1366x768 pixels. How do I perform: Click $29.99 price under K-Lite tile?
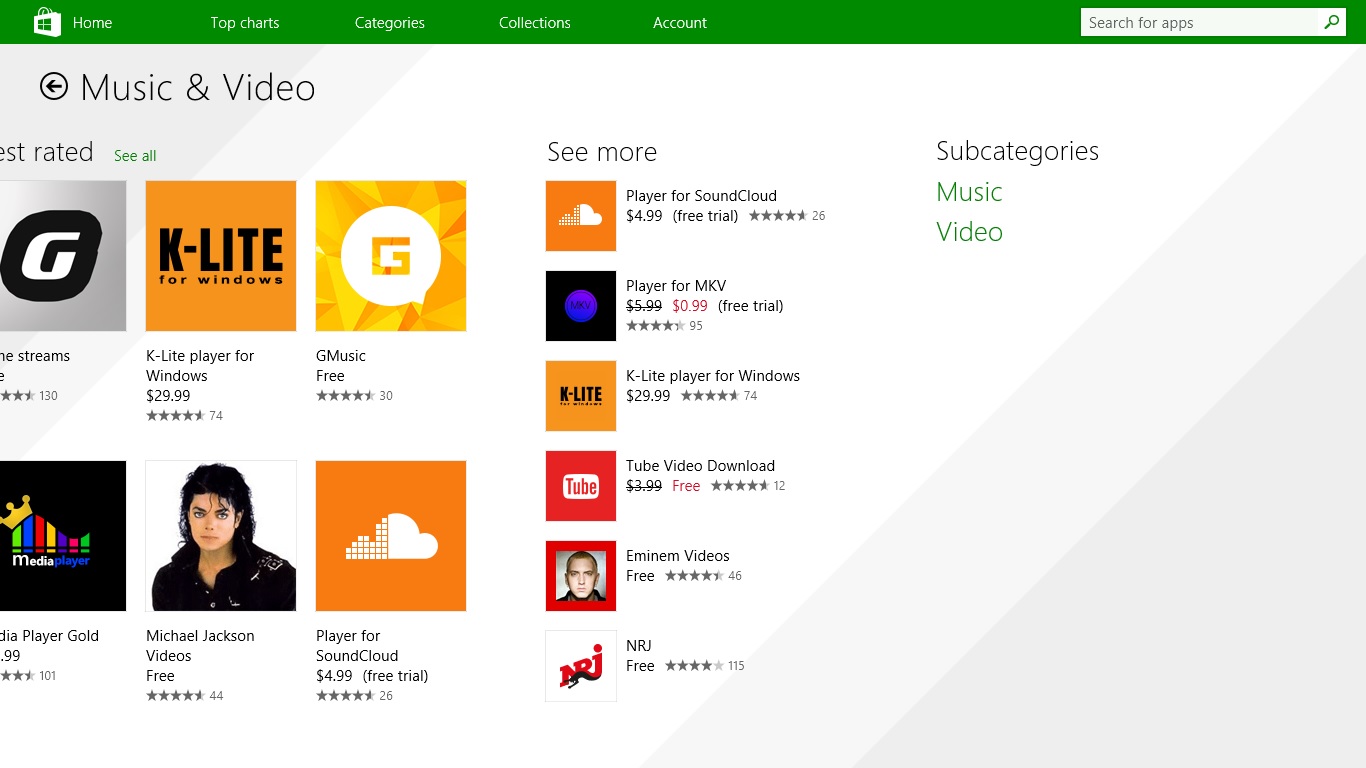(168, 396)
